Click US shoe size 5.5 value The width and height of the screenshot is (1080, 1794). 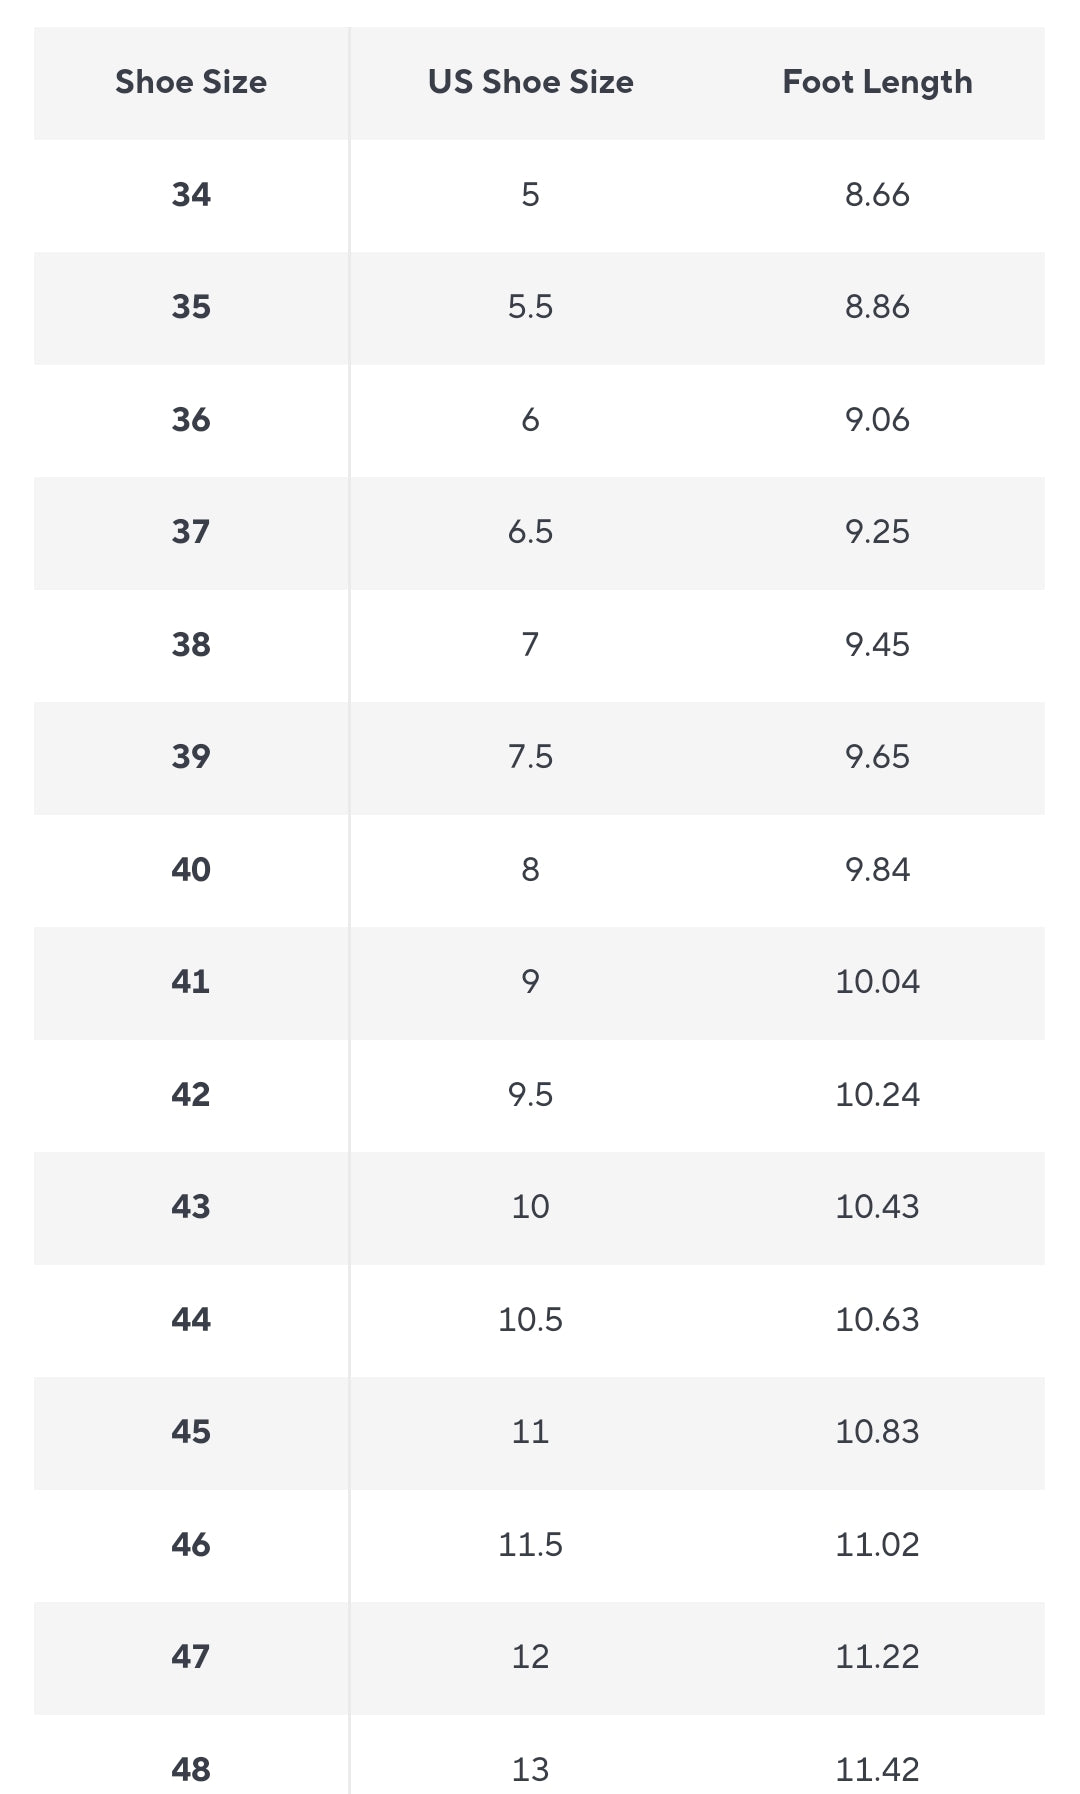click(x=530, y=306)
